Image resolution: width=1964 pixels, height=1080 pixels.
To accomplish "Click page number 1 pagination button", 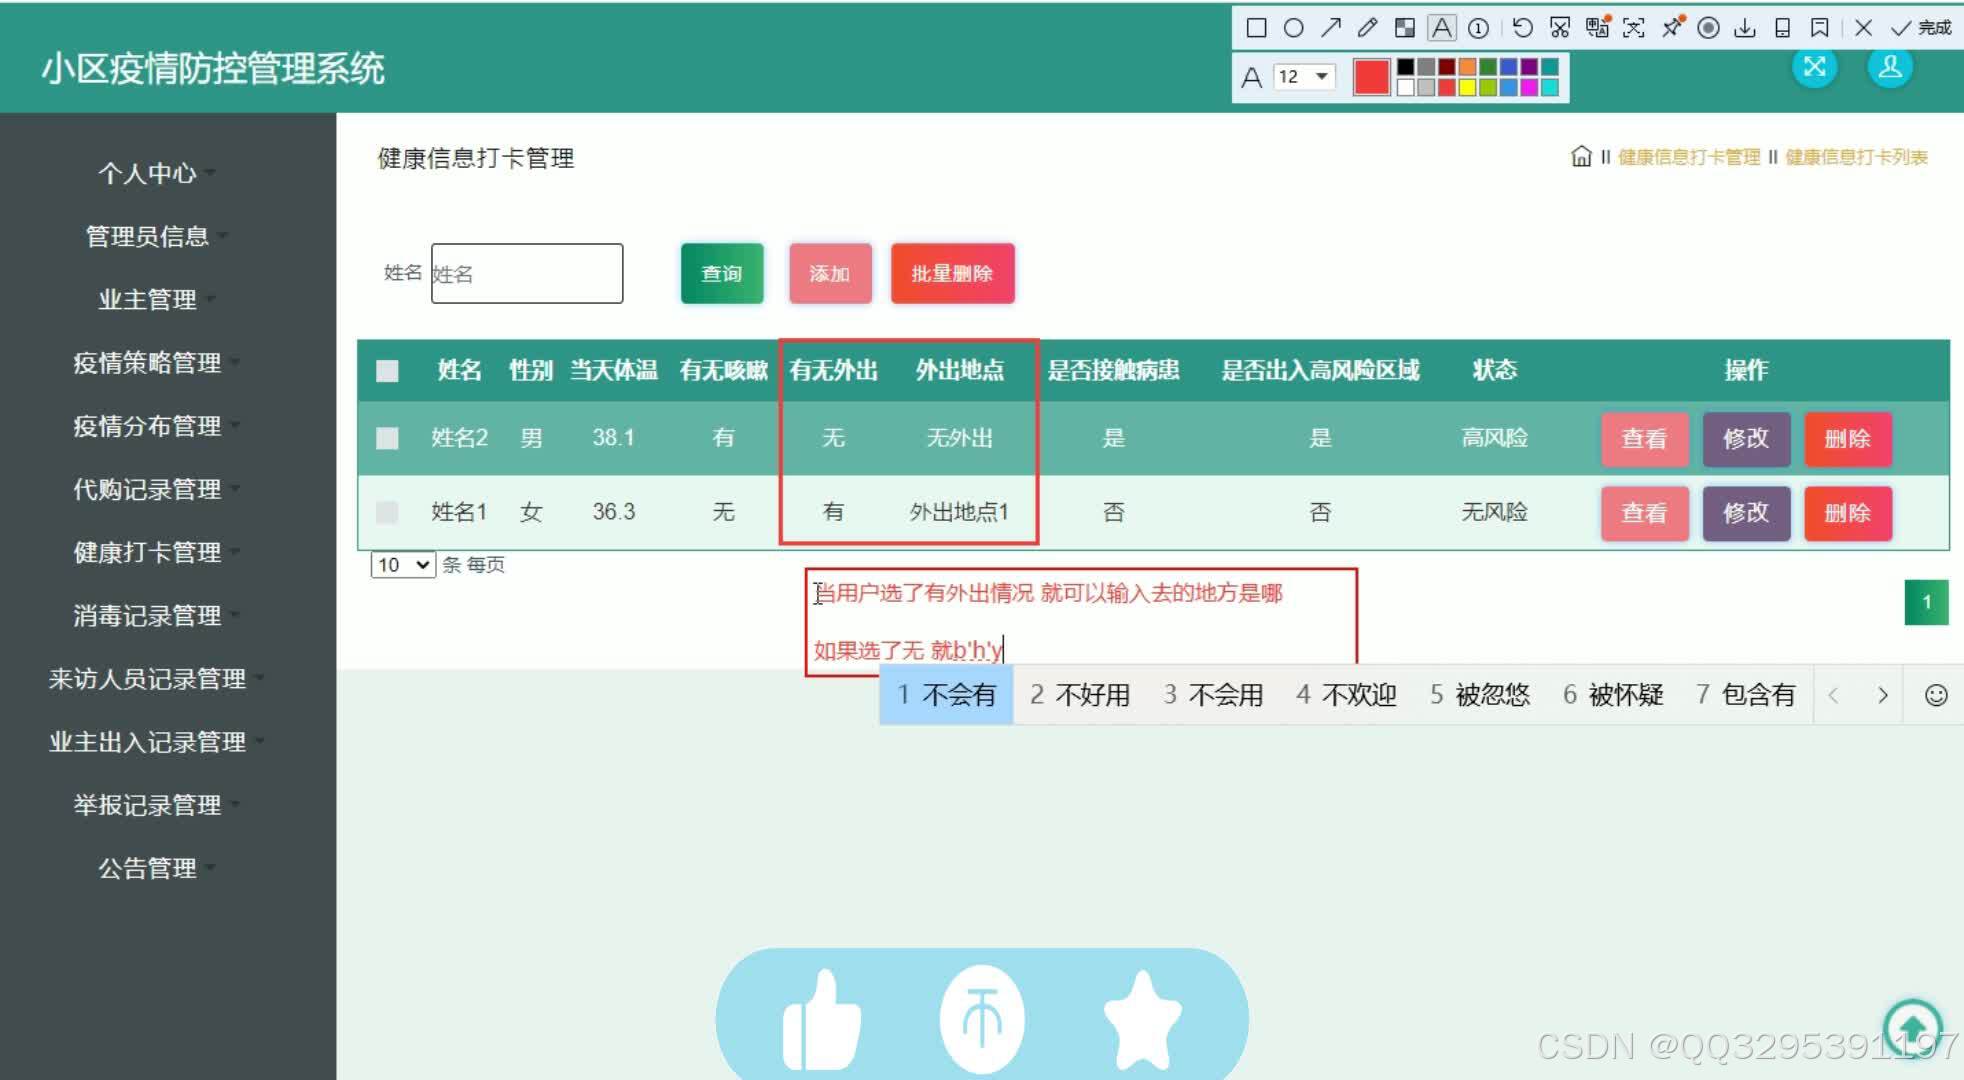I will (1926, 602).
